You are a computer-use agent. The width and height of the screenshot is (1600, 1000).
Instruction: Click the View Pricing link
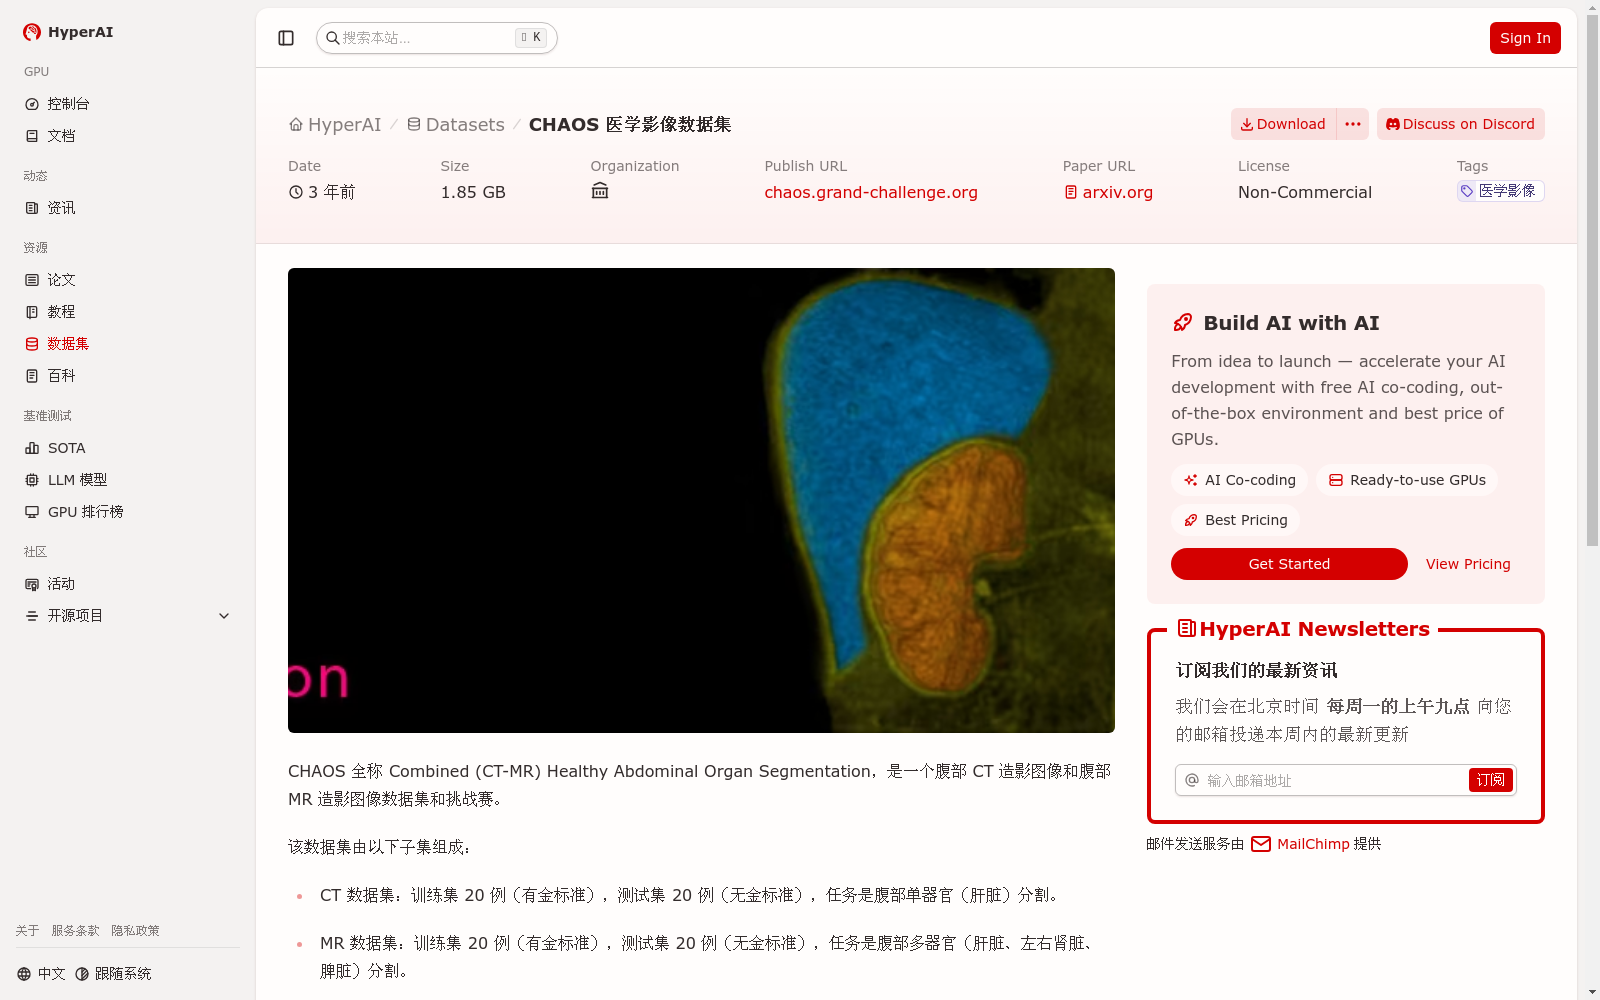click(1468, 564)
